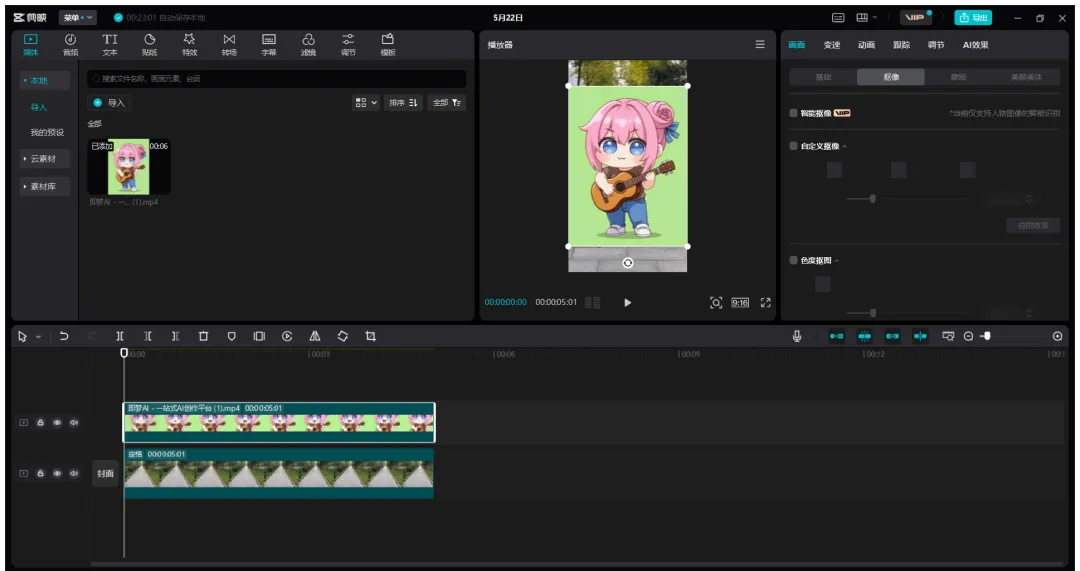Click the mirror flip icon in the timeline toolbar
Screen dimensions: 1080x571
315,336
